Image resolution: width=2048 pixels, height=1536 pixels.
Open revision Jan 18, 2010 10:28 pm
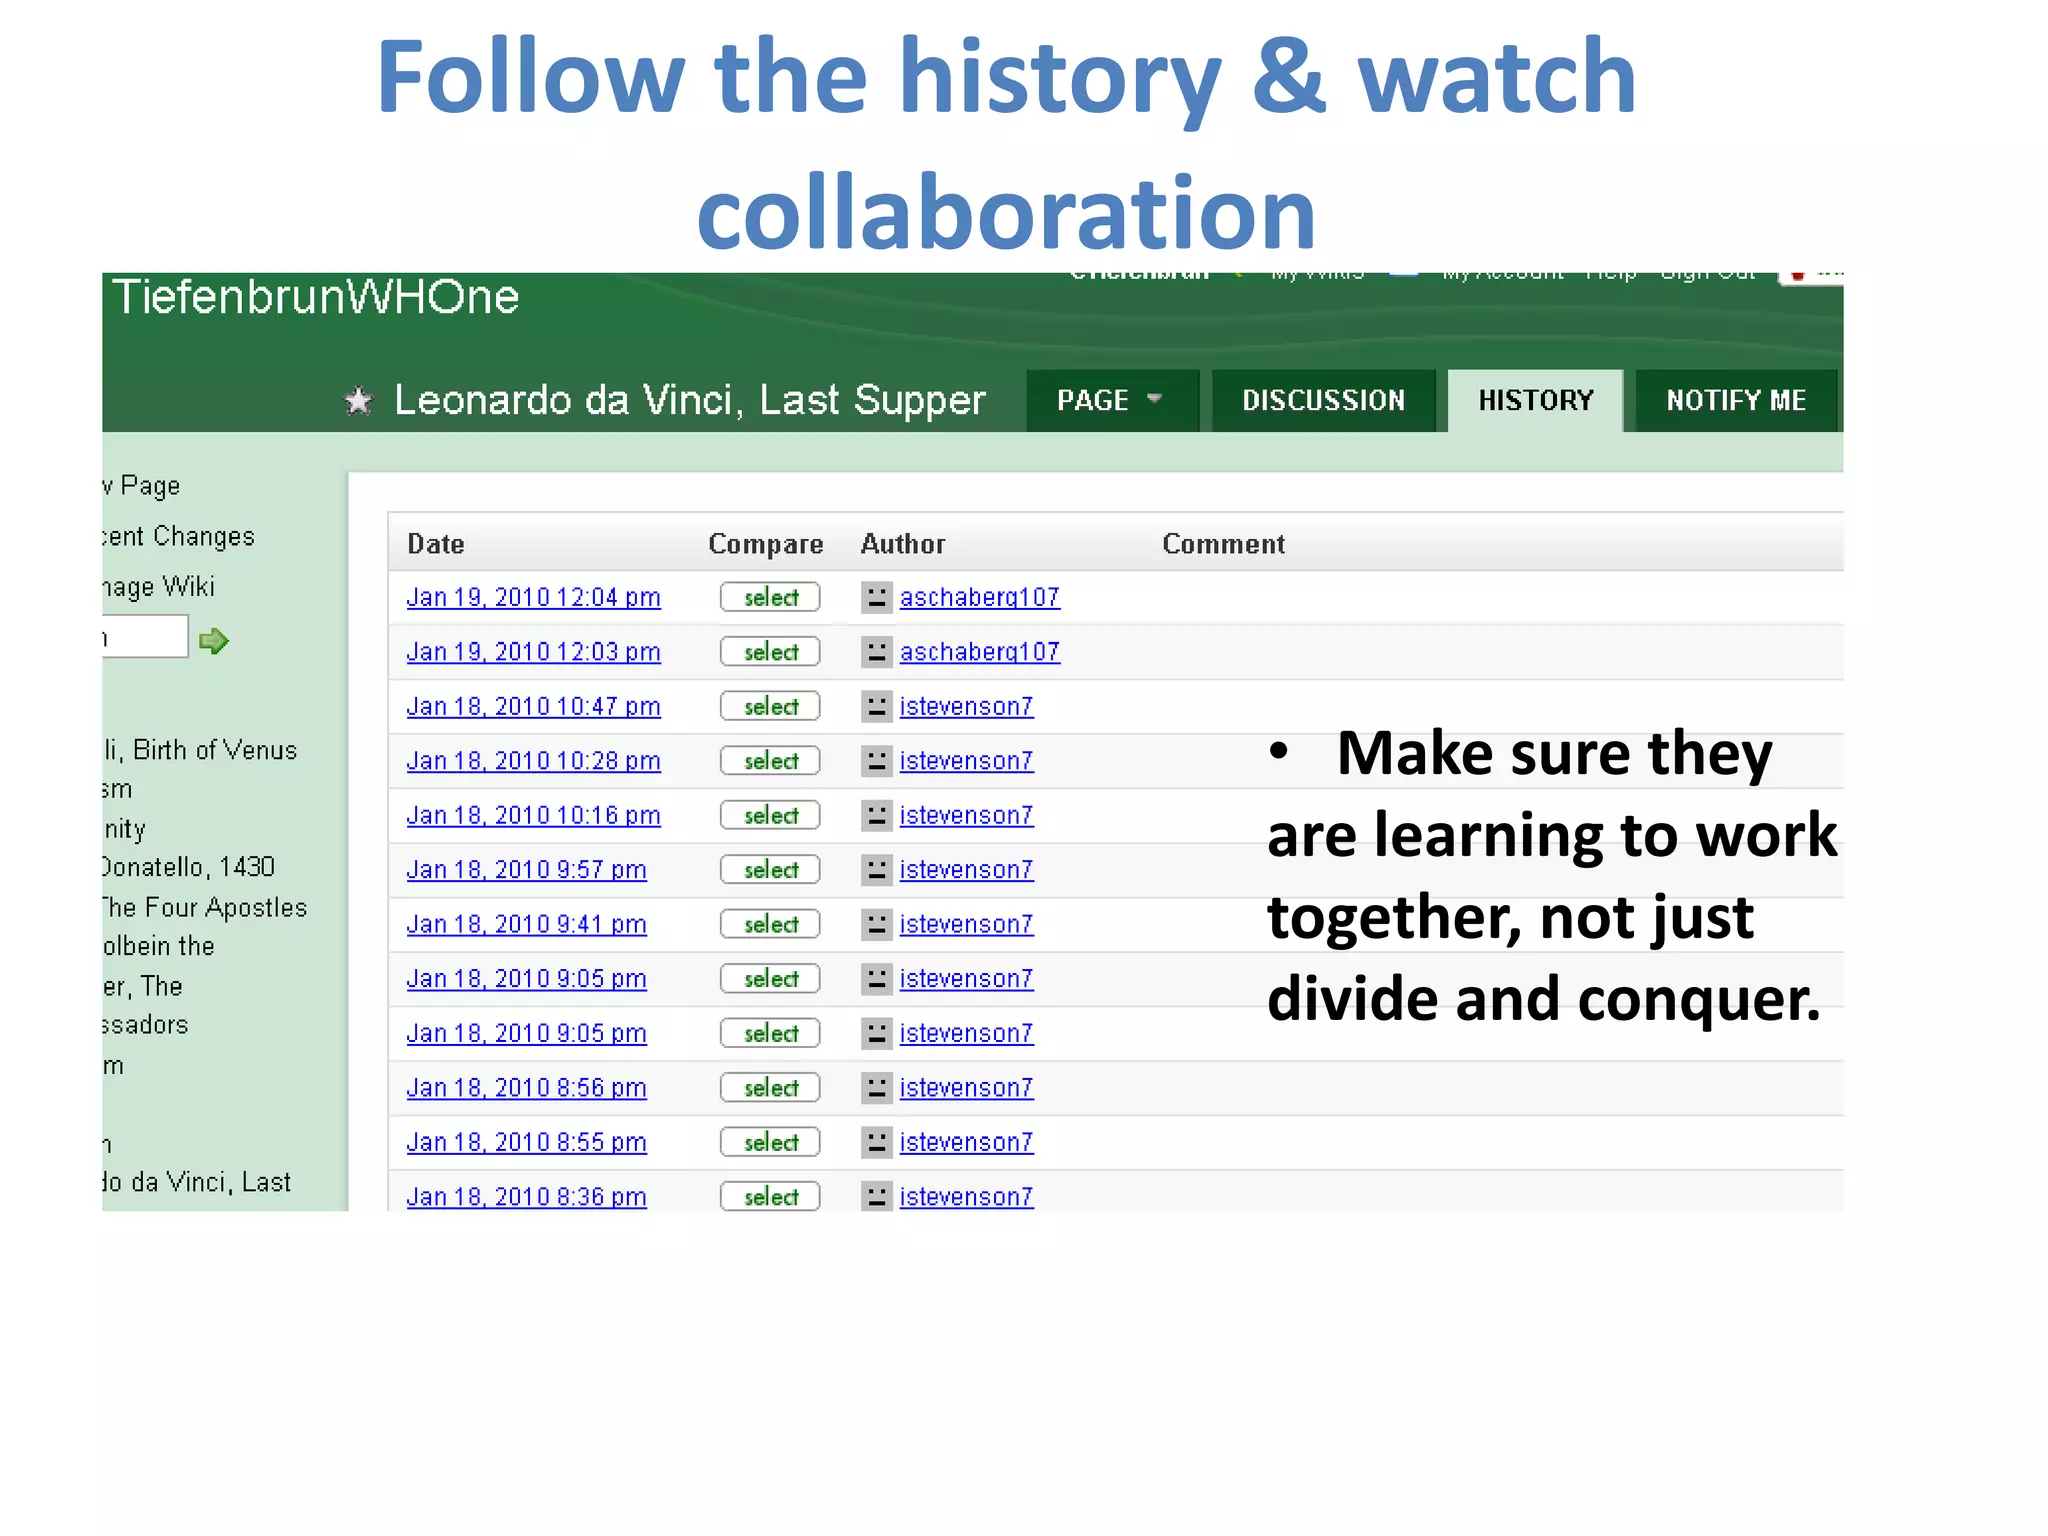click(533, 761)
